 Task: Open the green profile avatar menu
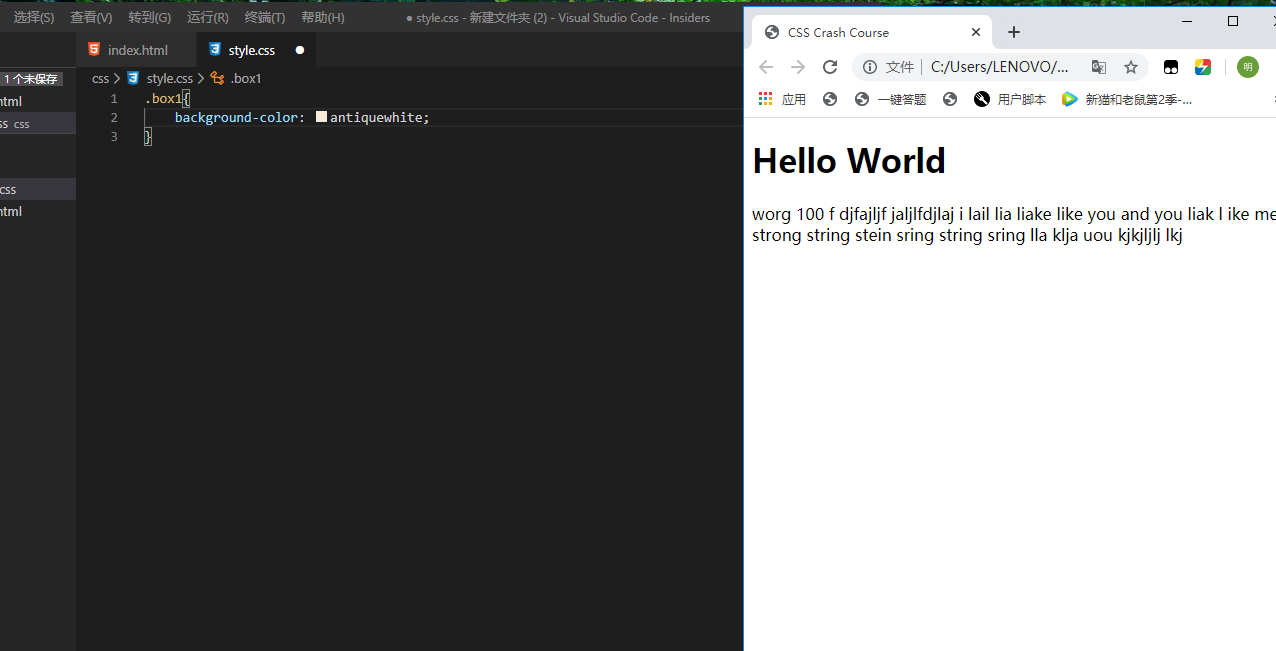pos(1248,67)
